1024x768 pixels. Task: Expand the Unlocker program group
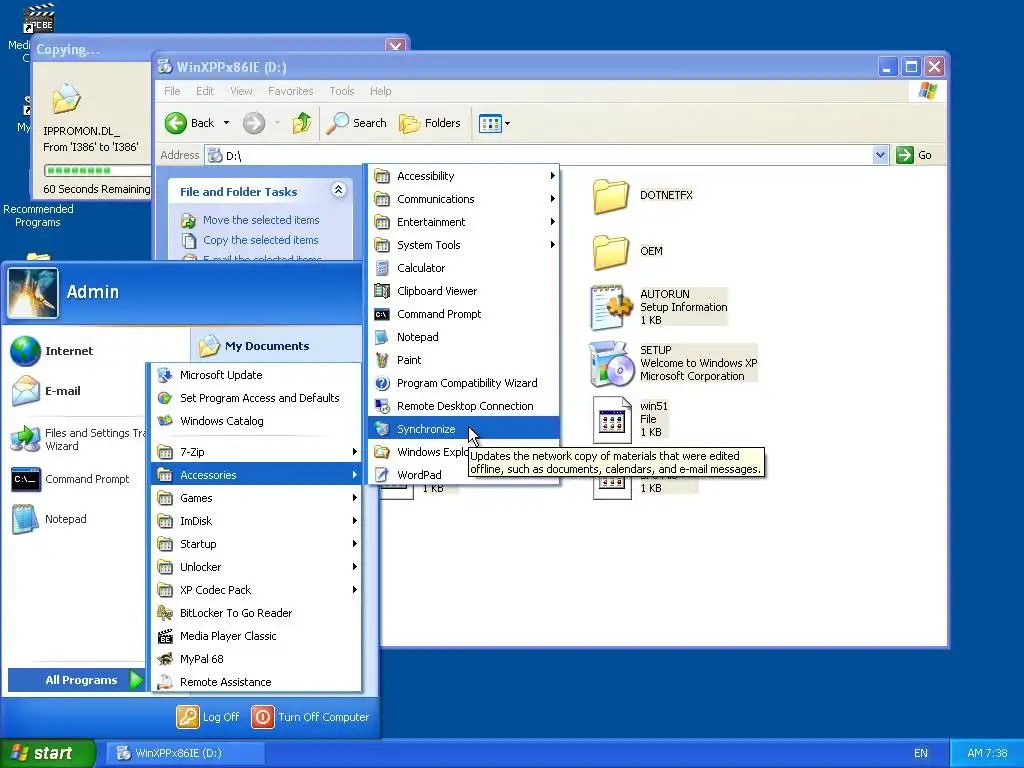click(x=256, y=567)
